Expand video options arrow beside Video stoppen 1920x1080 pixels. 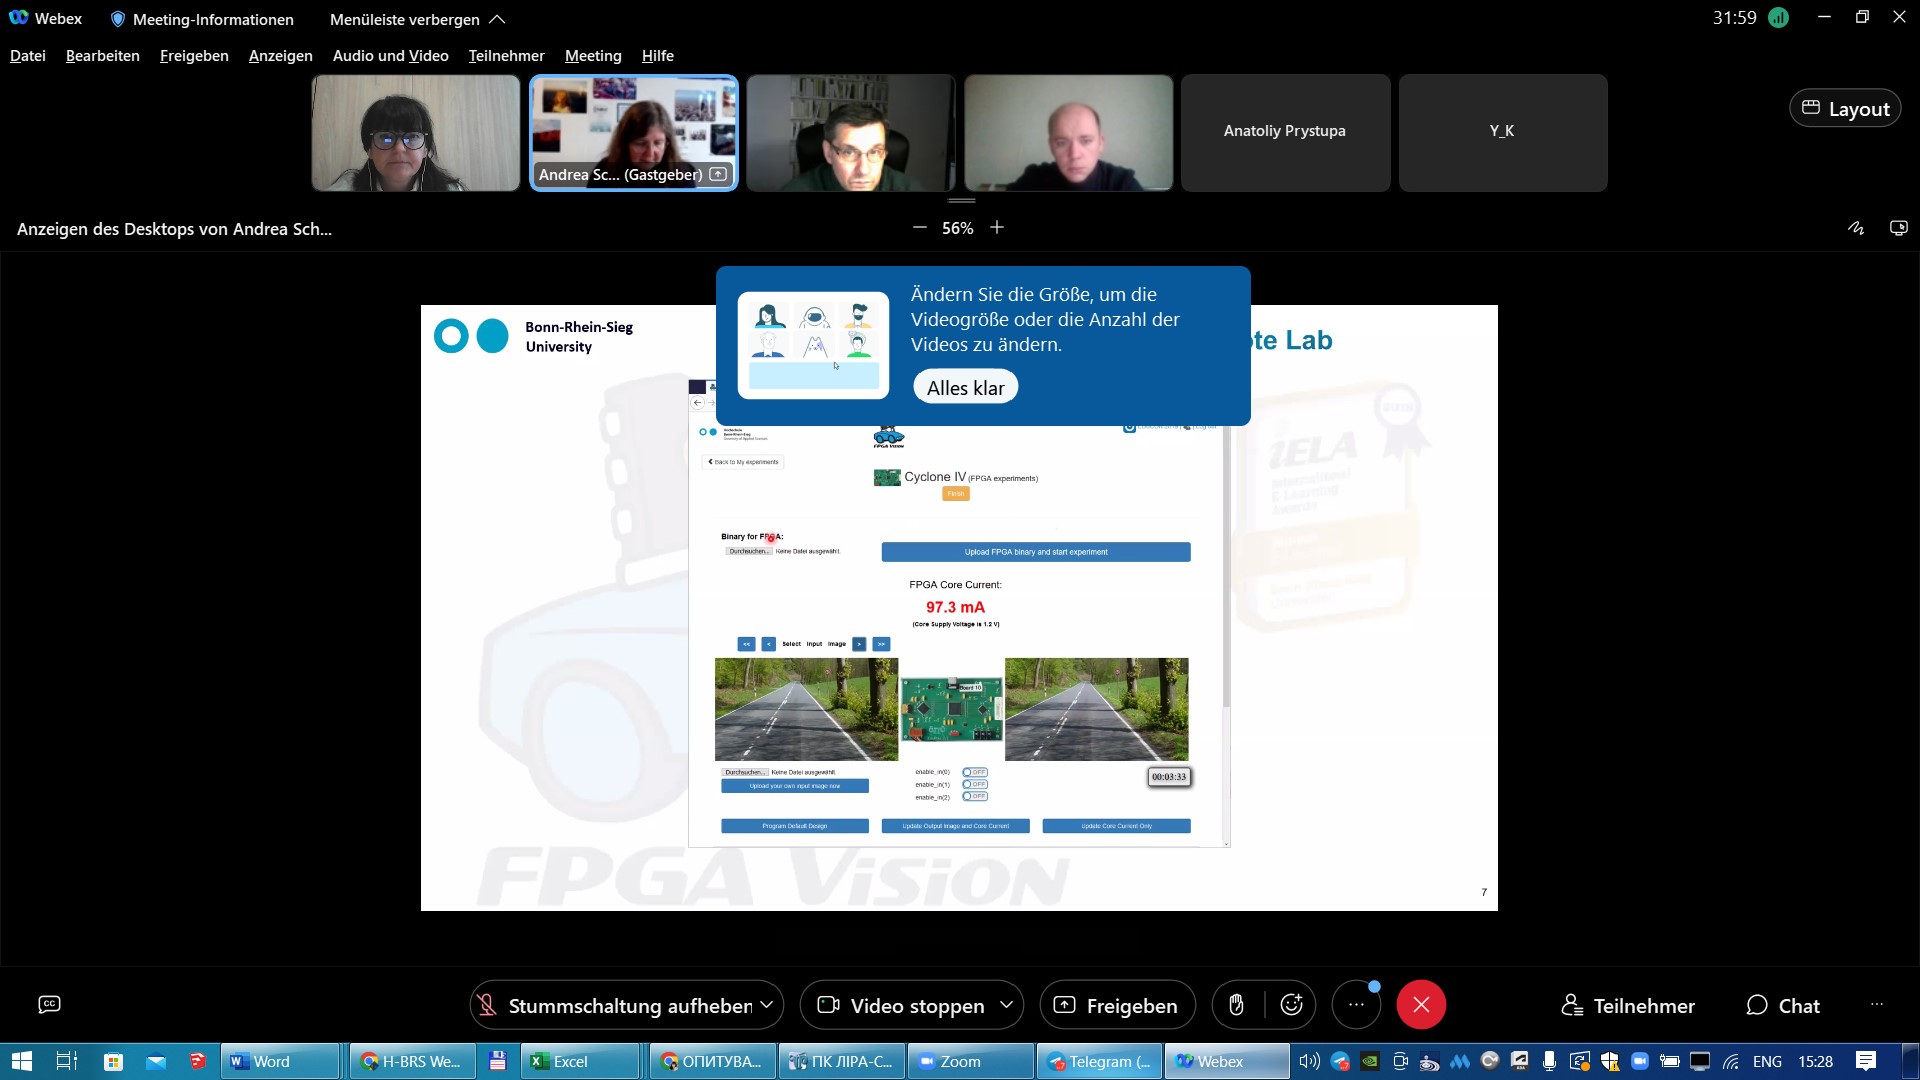tap(1006, 1005)
